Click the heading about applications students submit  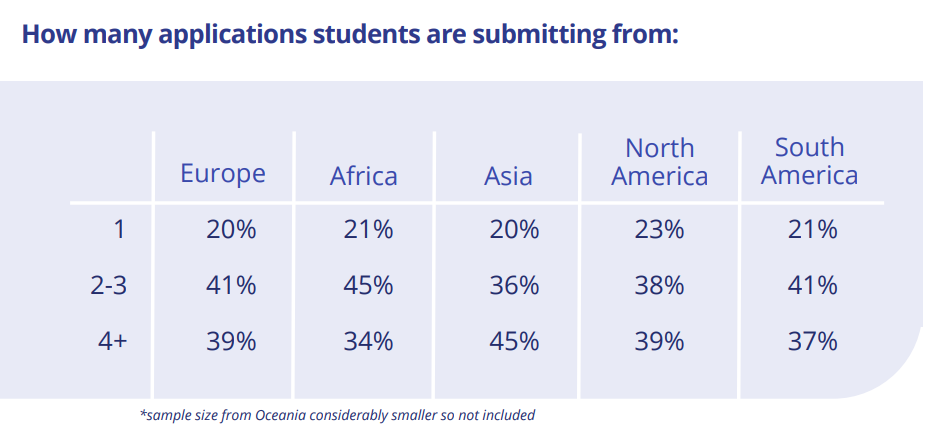coord(350,35)
